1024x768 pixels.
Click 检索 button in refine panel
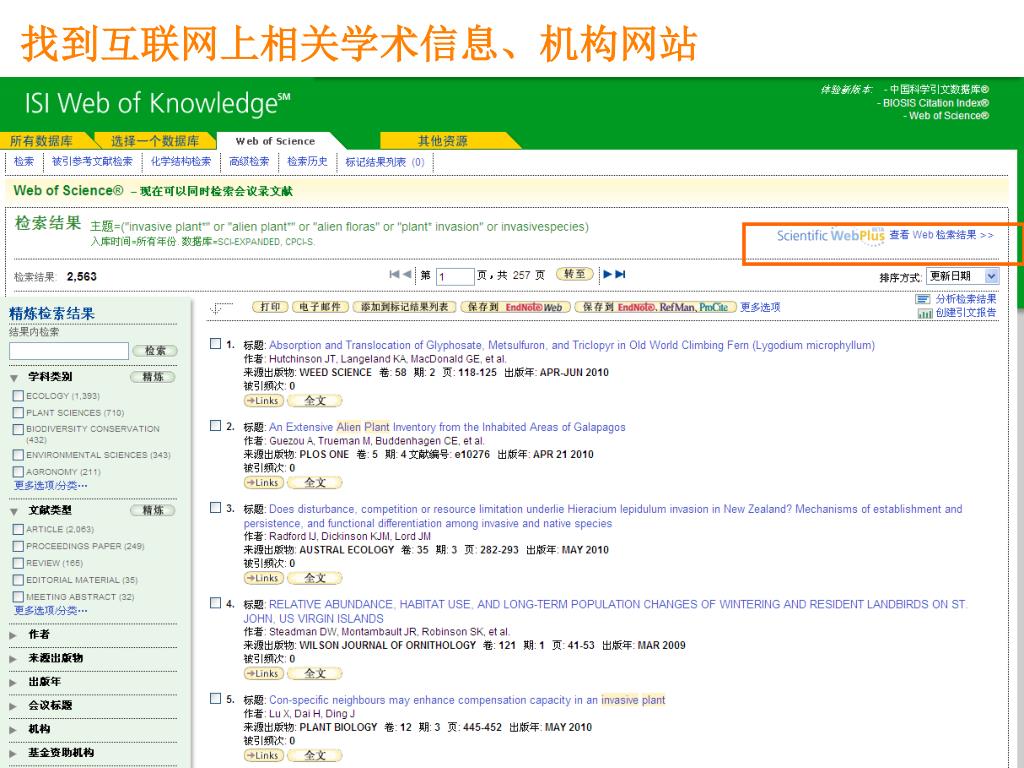pyautogui.click(x=155, y=351)
